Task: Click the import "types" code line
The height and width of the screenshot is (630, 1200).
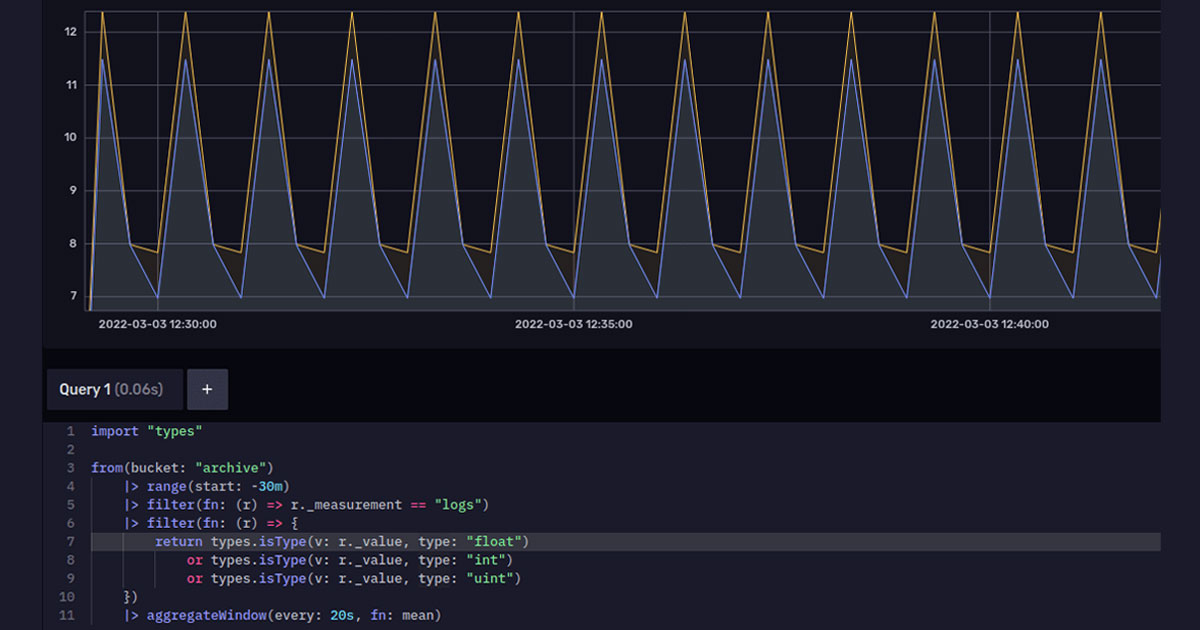Action: (147, 431)
